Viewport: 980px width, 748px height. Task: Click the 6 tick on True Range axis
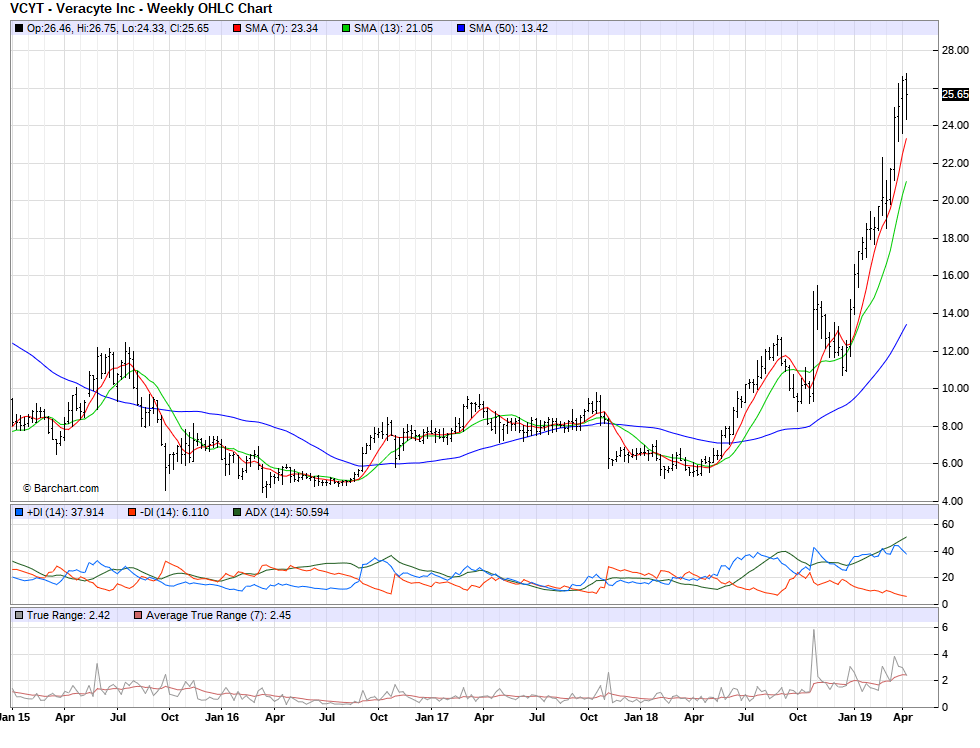pyautogui.click(x=945, y=627)
